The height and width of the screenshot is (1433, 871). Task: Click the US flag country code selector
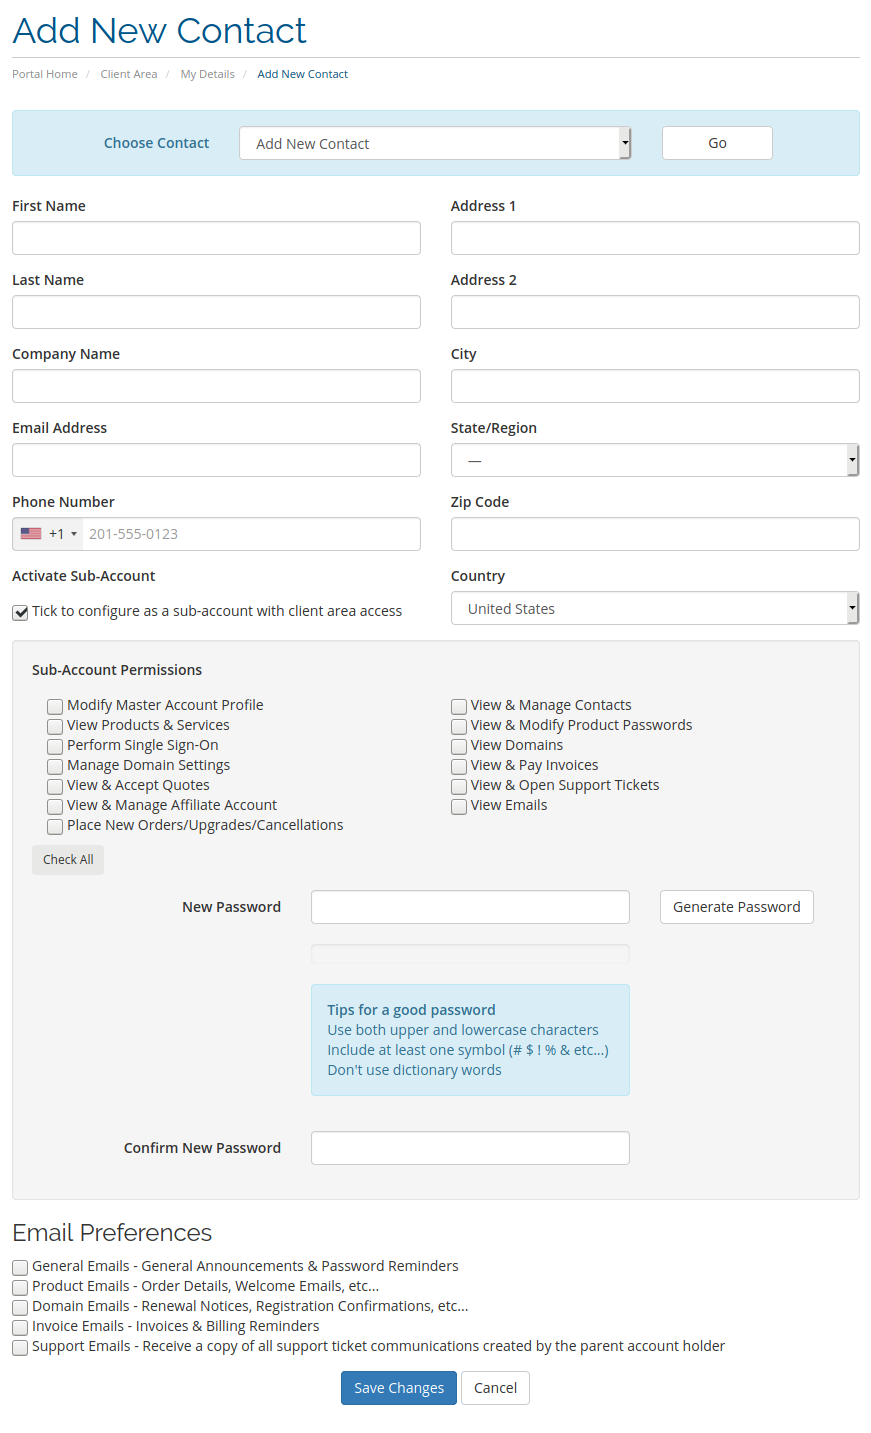click(x=48, y=534)
